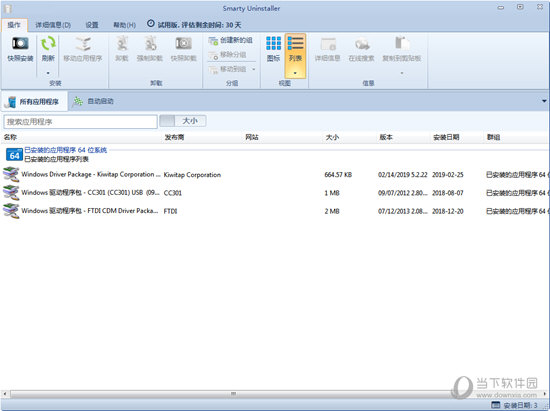550x411 pixels.
Task: Click the 详细信息 details ribbon icon
Action: (328, 44)
